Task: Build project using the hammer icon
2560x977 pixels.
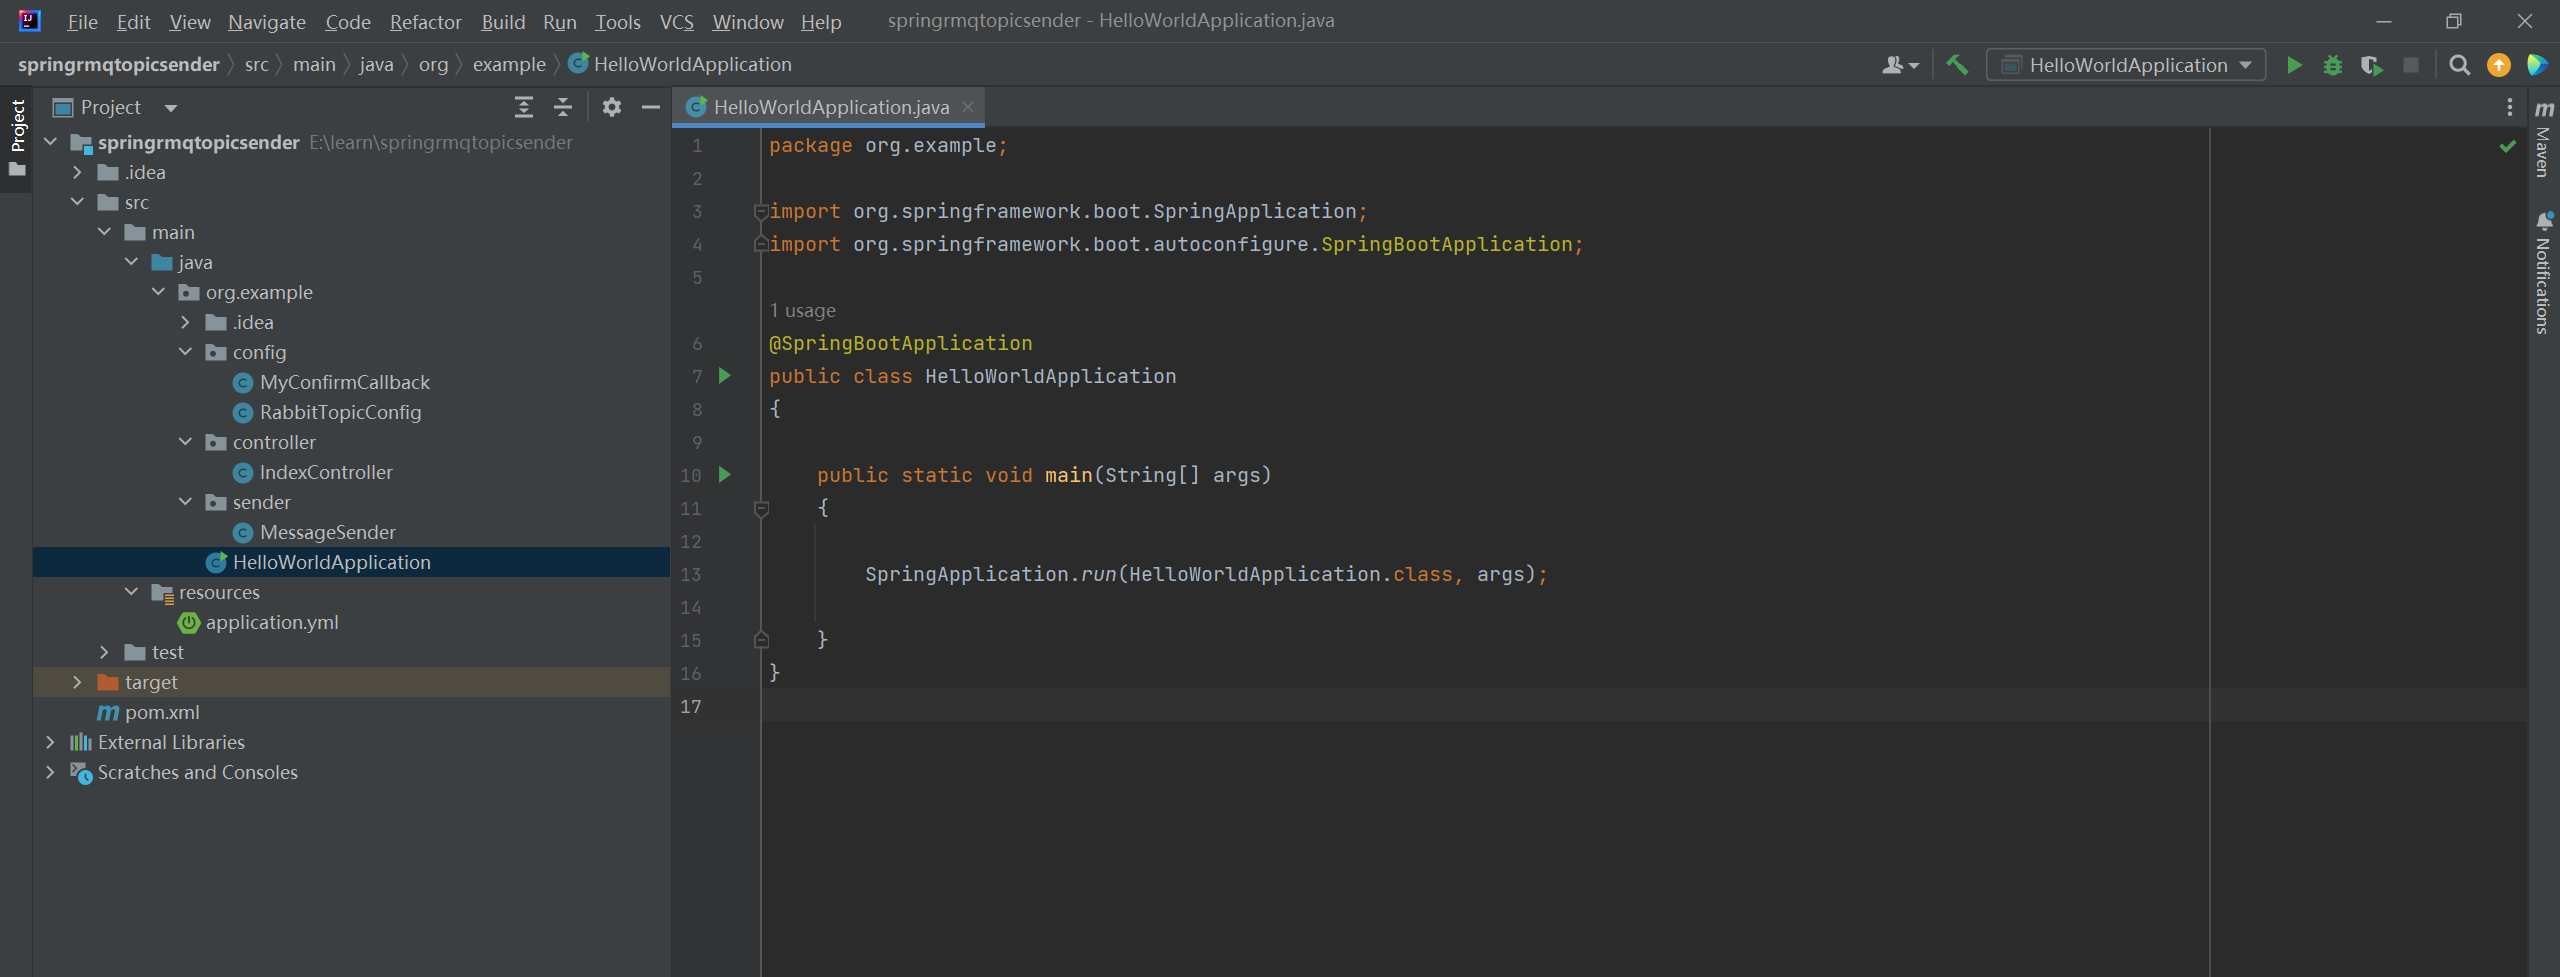Action: point(1957,66)
